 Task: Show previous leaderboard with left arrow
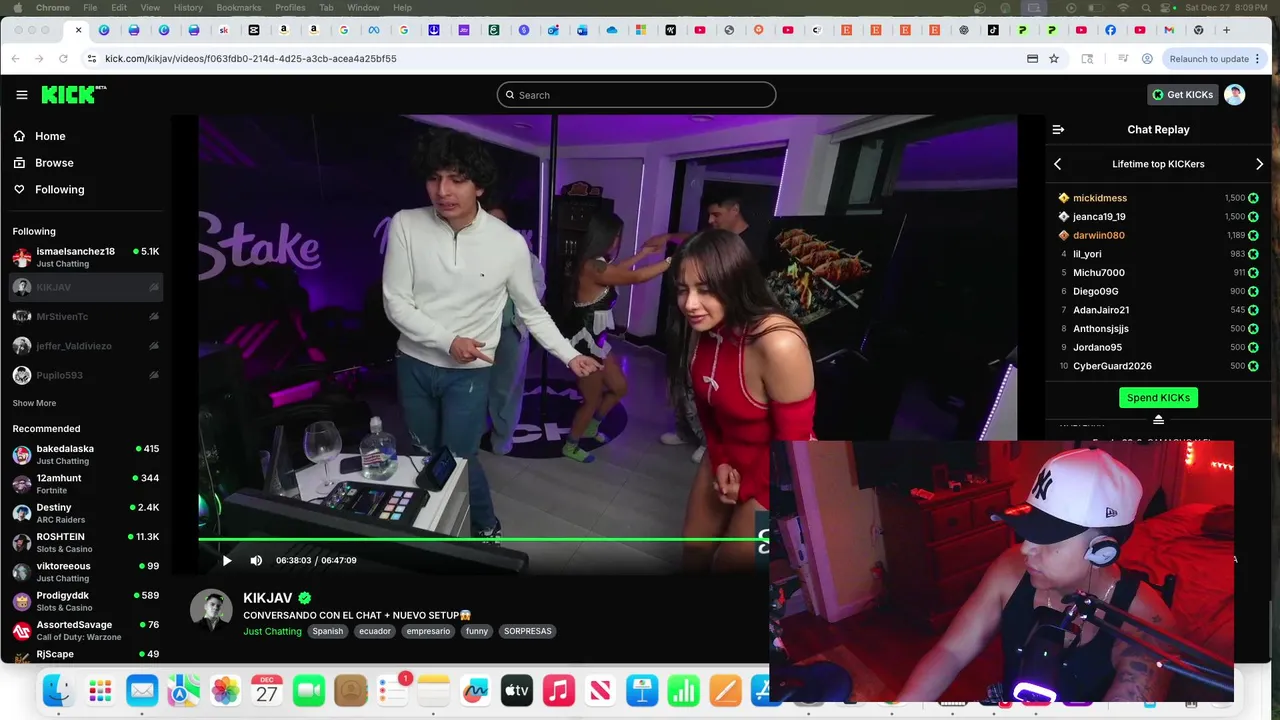(1058, 164)
